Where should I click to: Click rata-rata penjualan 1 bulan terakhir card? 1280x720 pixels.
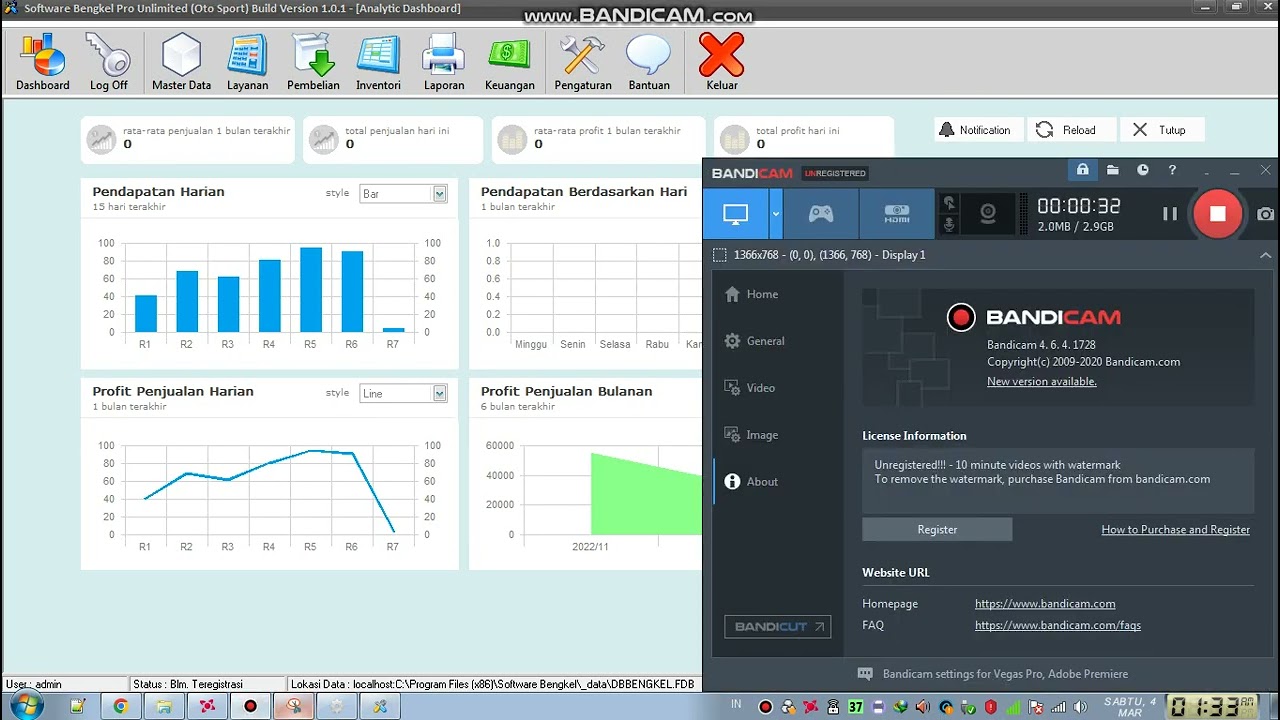point(189,139)
